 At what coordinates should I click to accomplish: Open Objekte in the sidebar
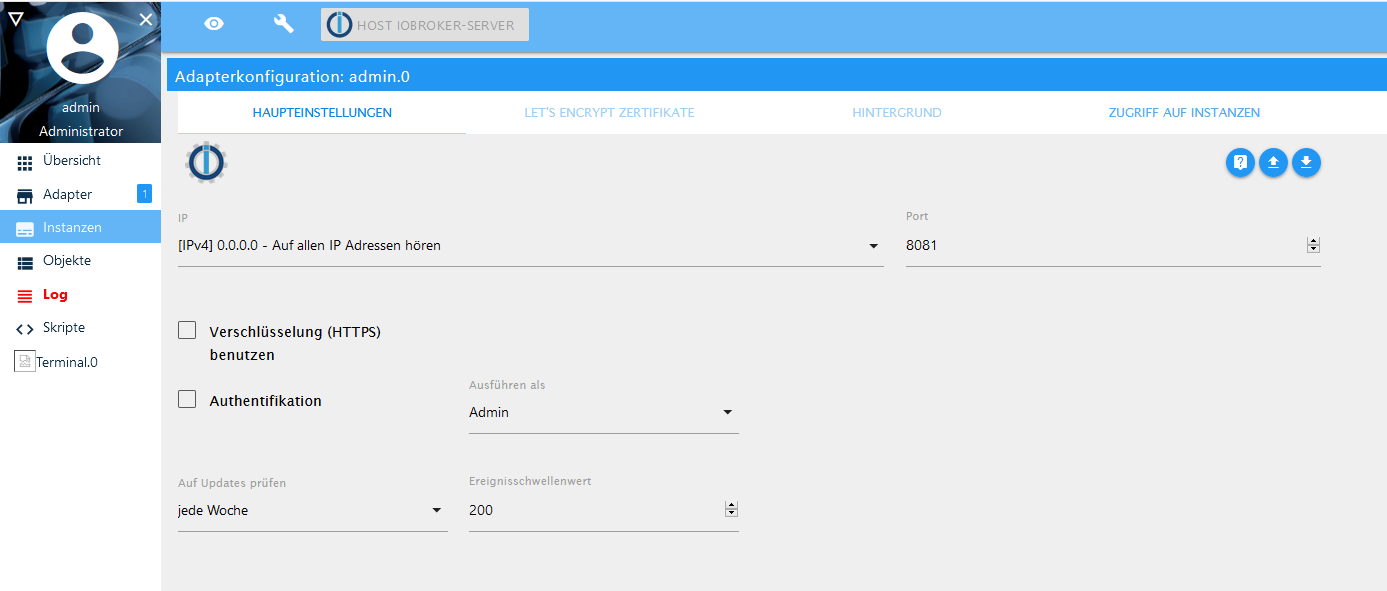click(x=80, y=261)
